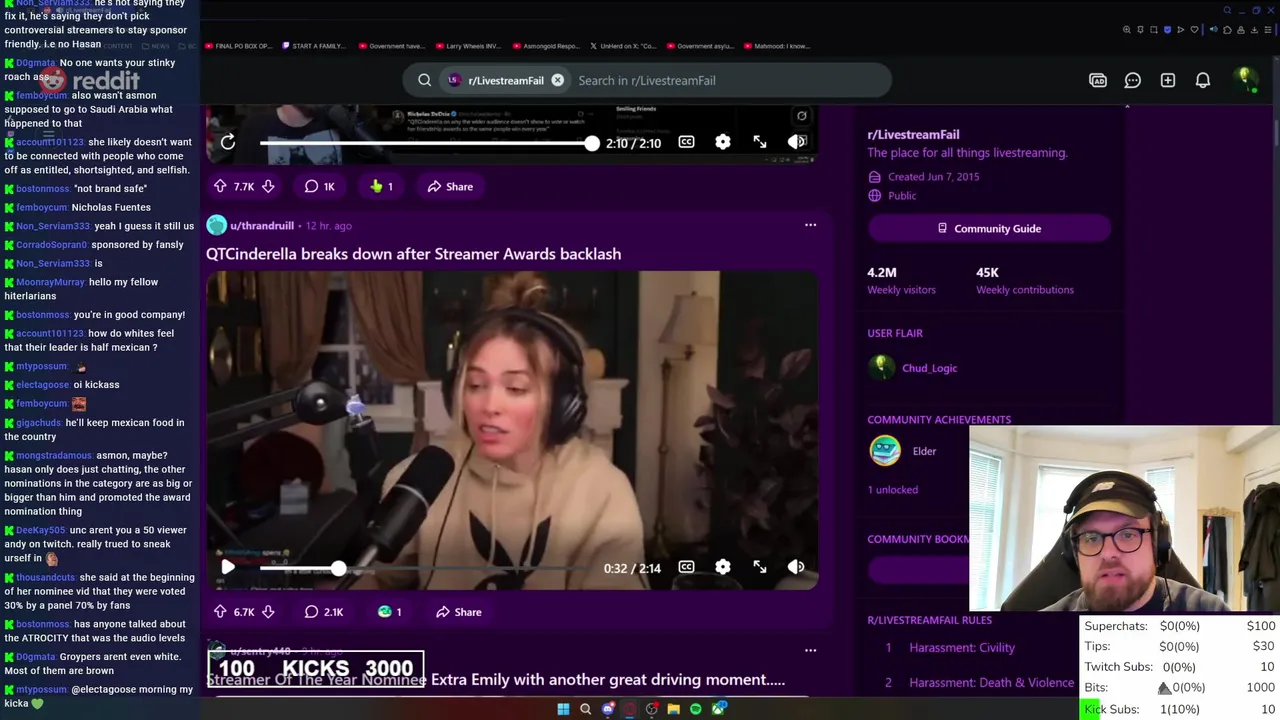Click the Chud_Logic user flair
Viewport: 1280px width, 720px height.
tap(929, 368)
